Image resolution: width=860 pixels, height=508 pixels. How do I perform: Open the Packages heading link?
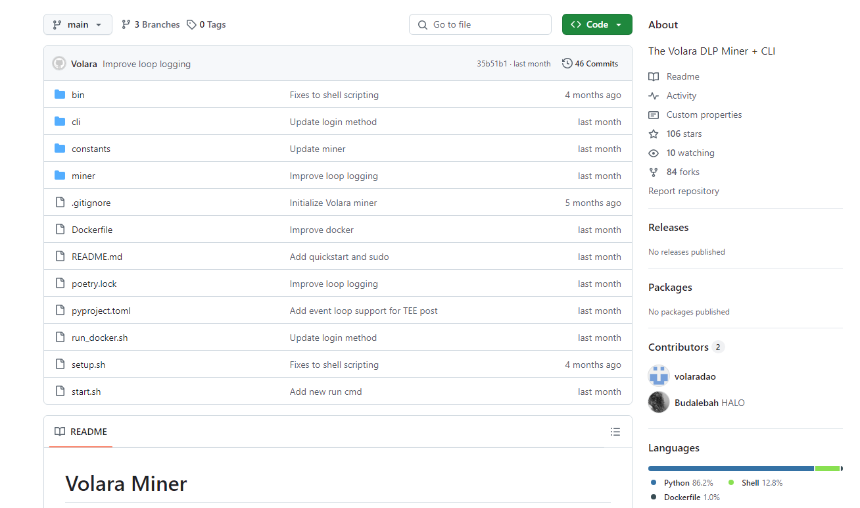point(670,287)
